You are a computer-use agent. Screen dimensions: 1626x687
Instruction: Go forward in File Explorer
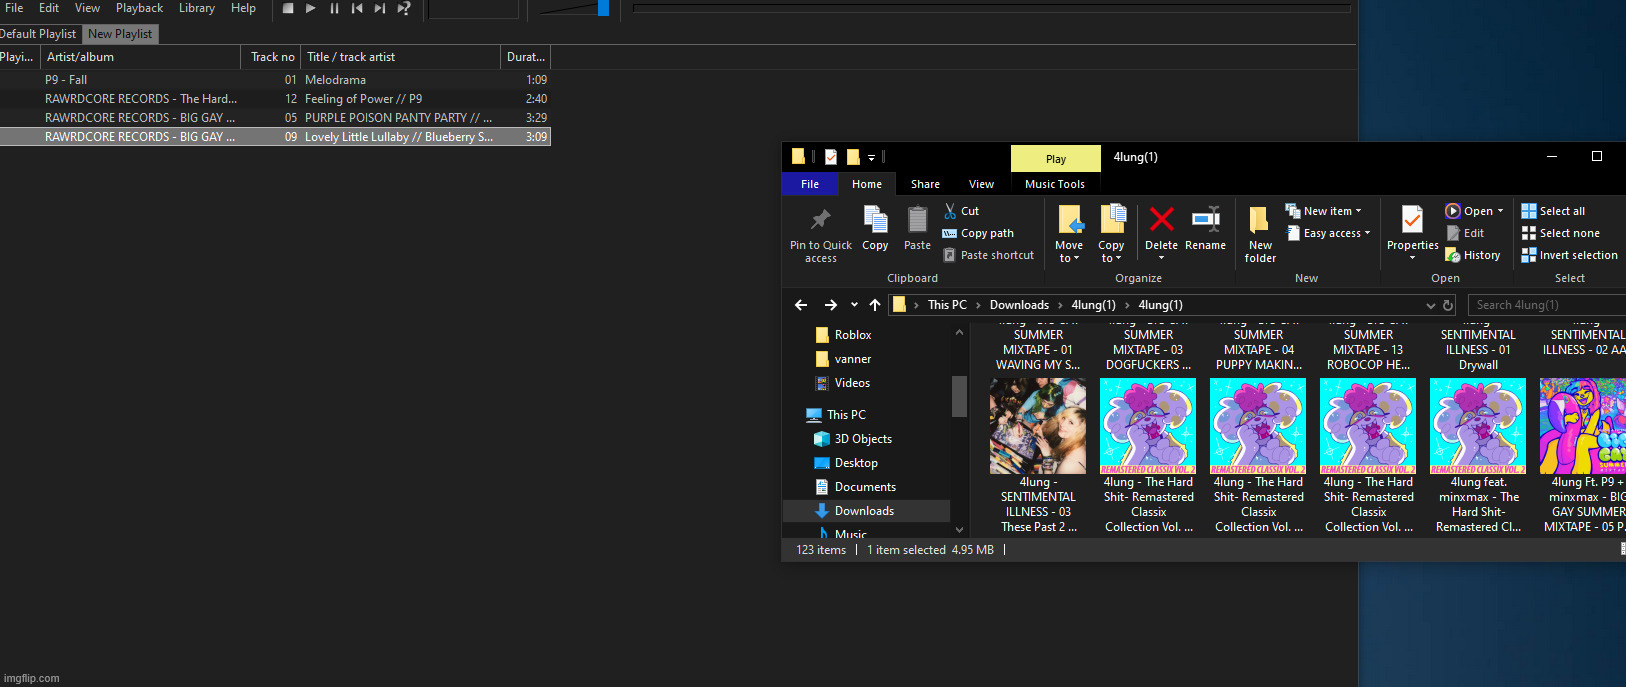point(831,305)
